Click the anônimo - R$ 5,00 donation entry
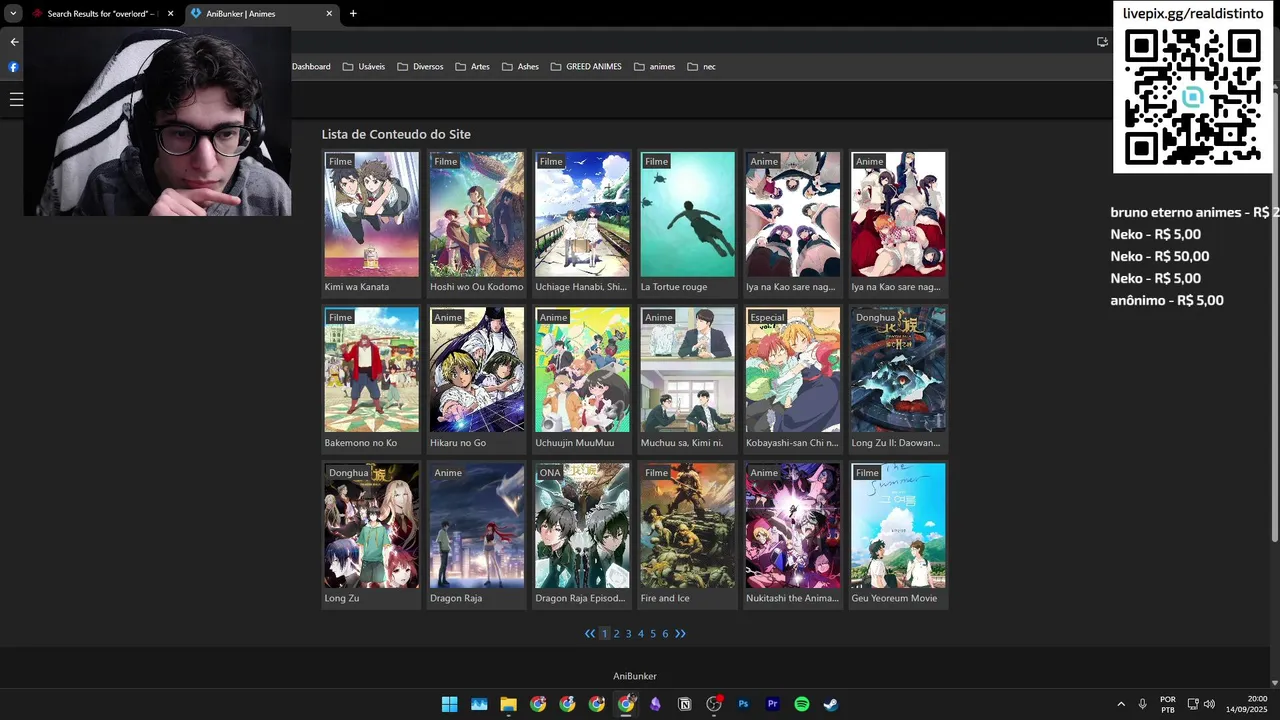1280x720 pixels. click(1167, 300)
